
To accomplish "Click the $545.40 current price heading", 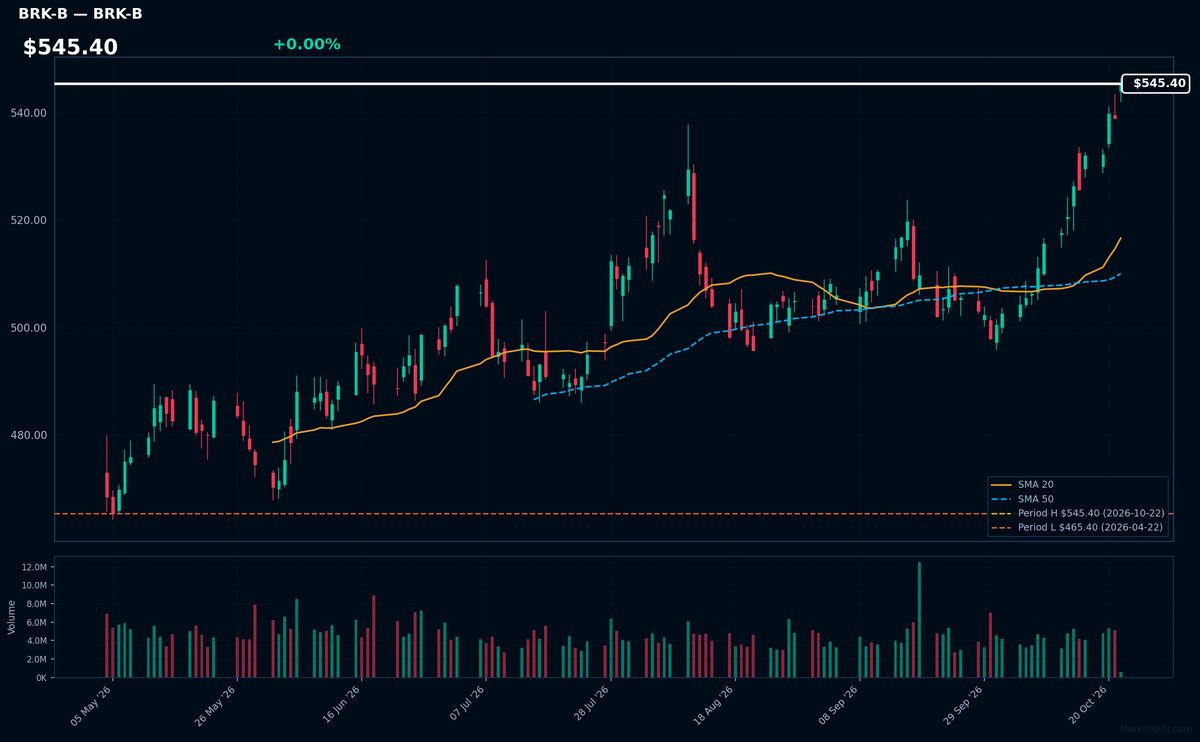I will [x=70, y=47].
